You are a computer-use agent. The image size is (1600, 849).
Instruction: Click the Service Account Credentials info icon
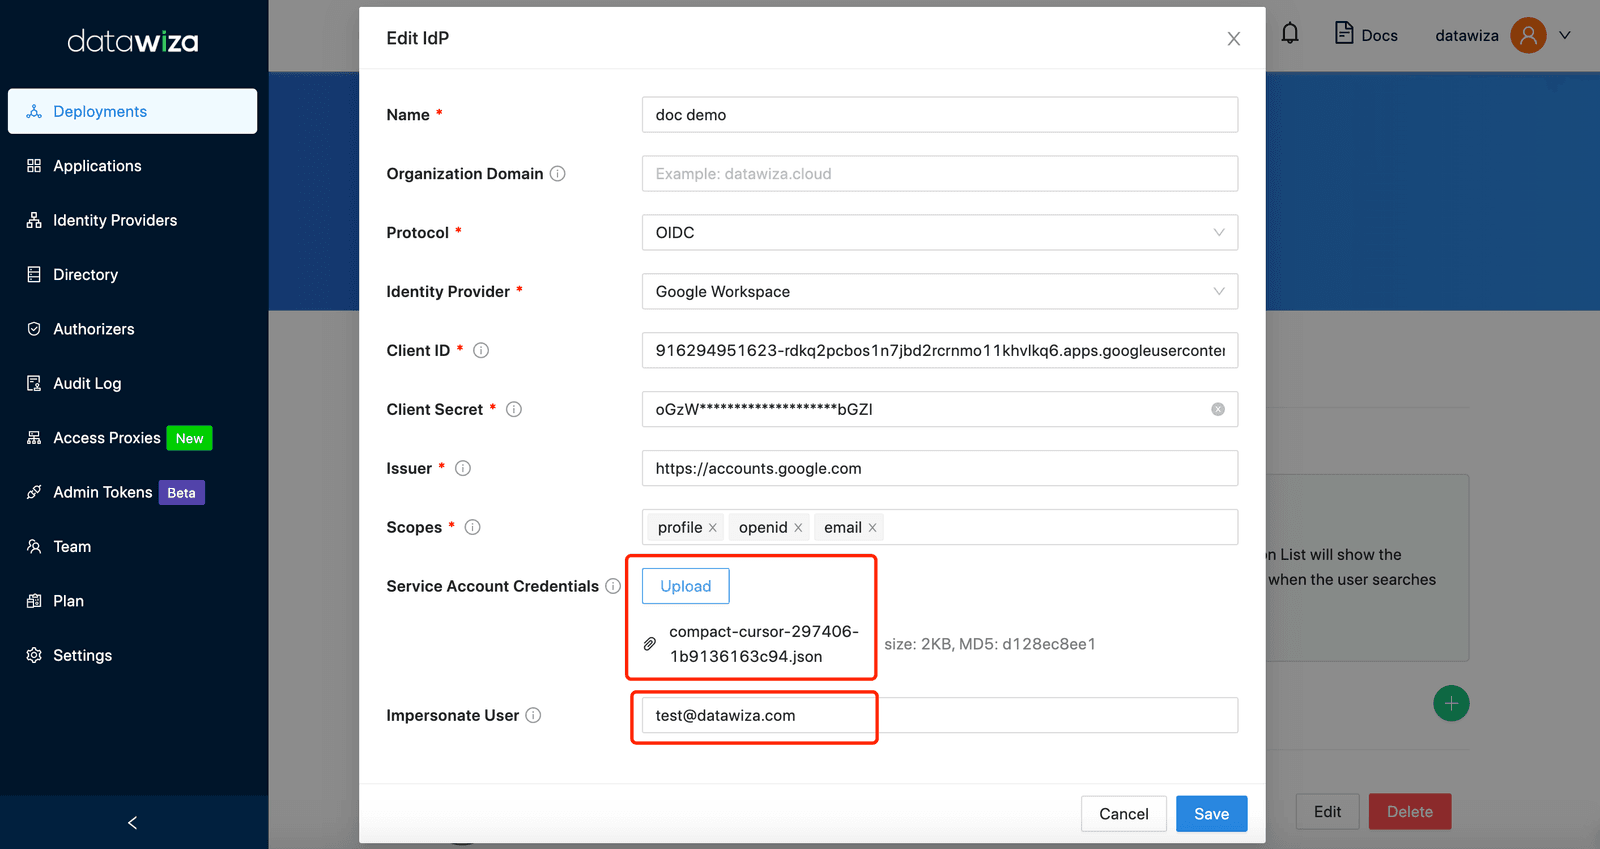[613, 586]
